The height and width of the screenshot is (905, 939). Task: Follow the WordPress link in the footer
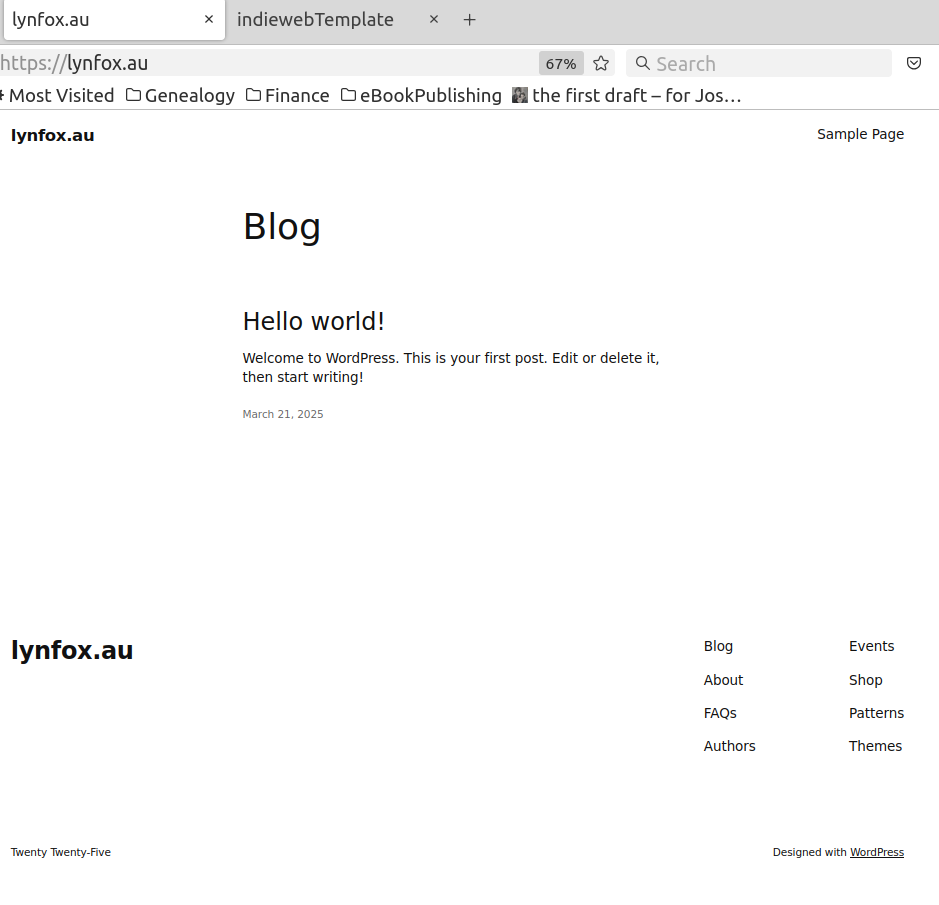click(x=877, y=852)
